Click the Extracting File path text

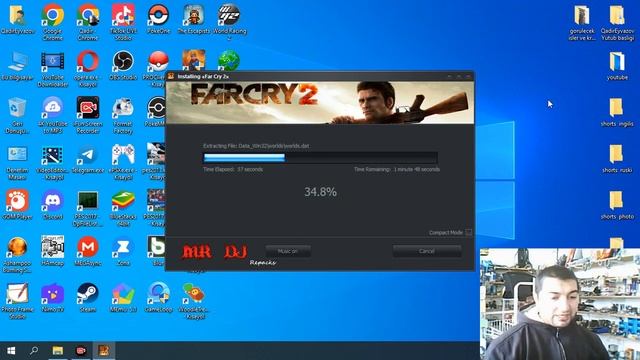(x=256, y=146)
